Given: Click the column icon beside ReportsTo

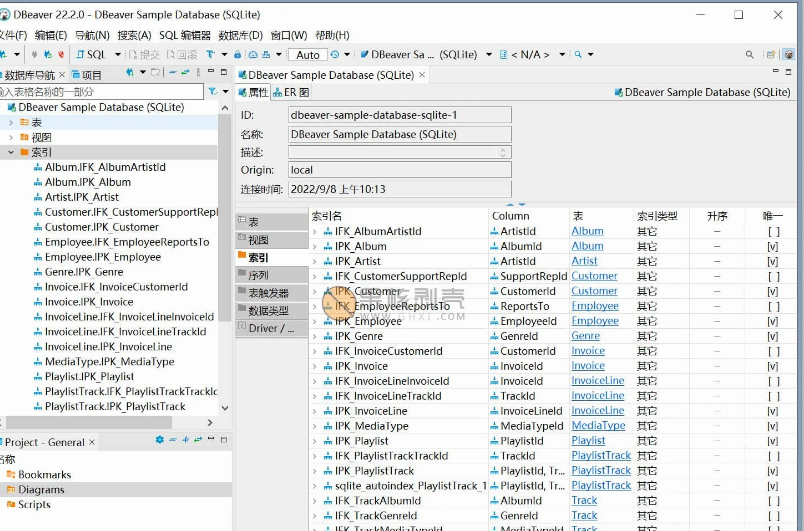Looking at the screenshot, I should pos(494,307).
